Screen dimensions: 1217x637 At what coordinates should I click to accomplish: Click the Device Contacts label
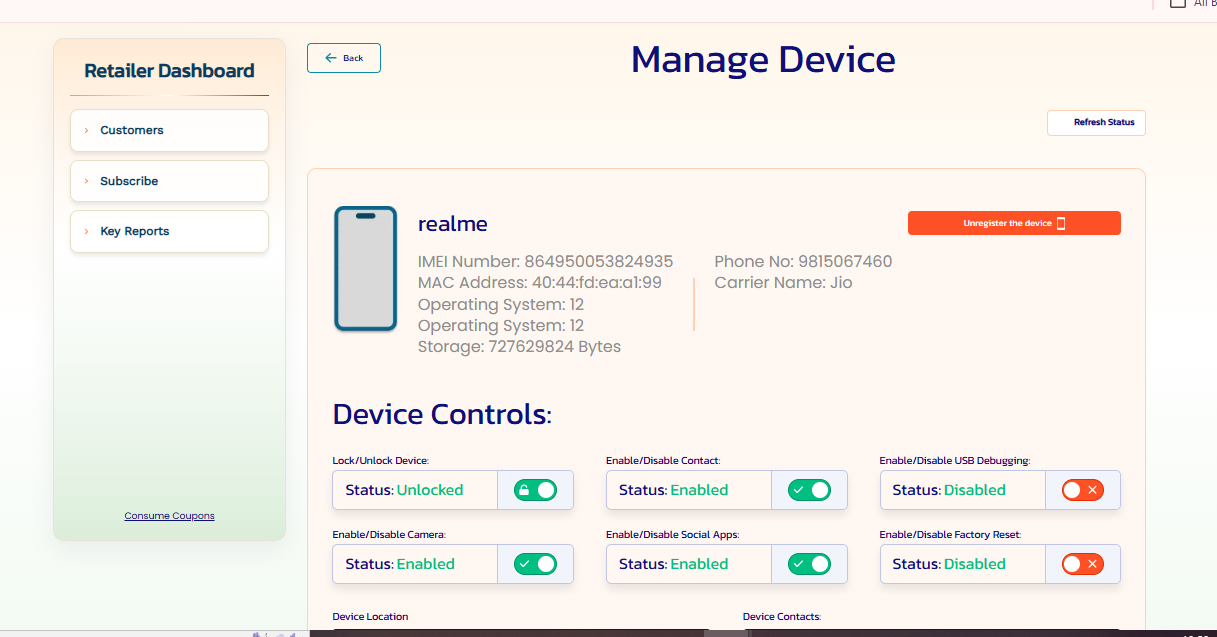[782, 617]
